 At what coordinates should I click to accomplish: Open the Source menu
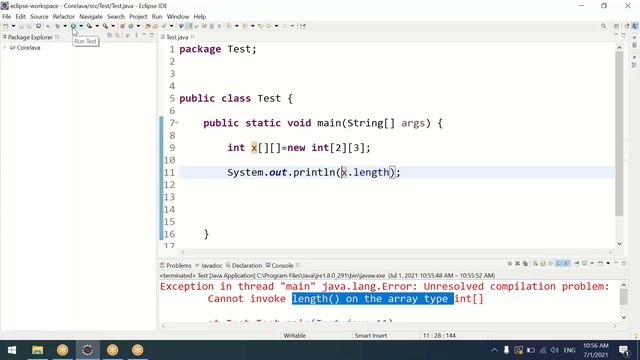point(39,17)
